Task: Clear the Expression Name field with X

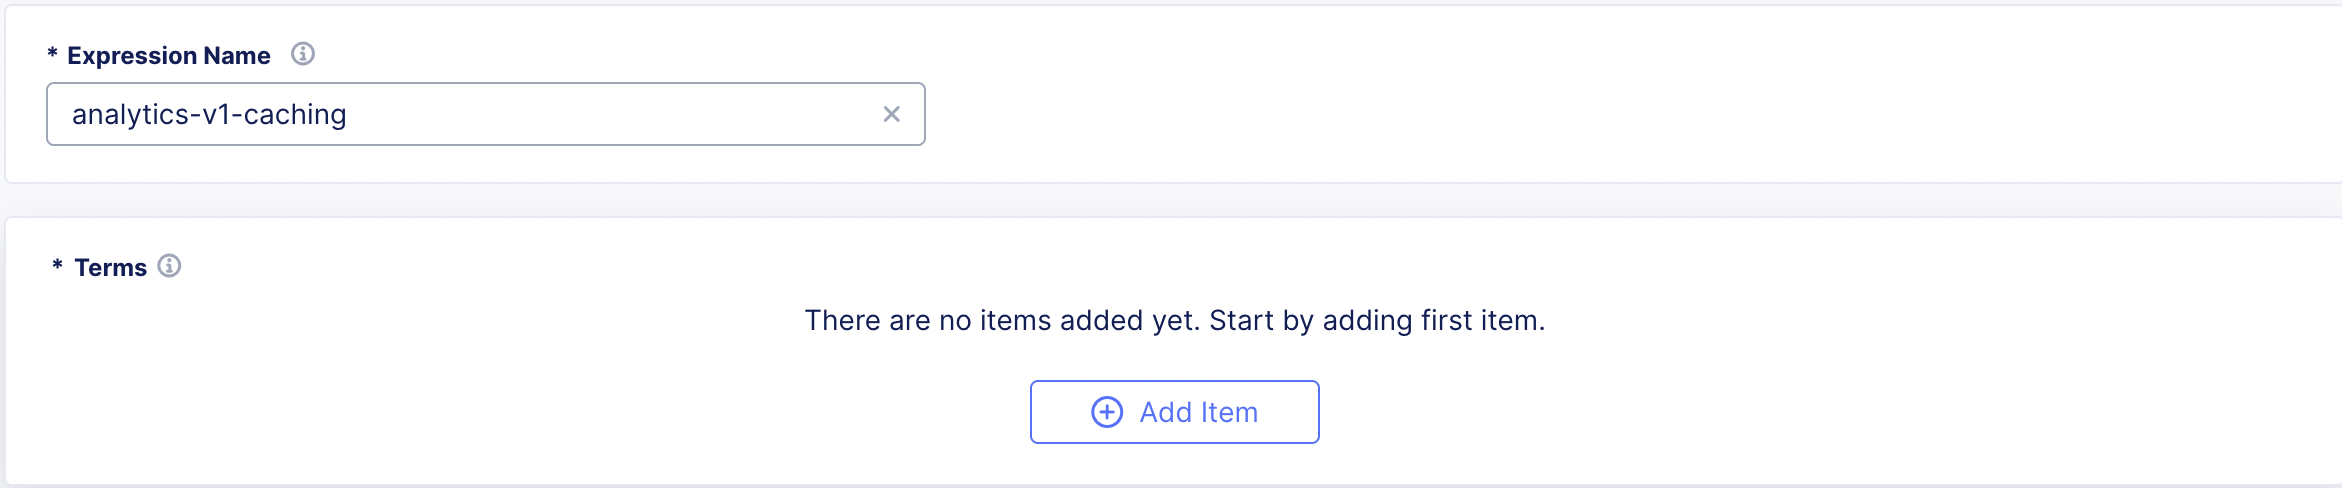Action: pyautogui.click(x=891, y=114)
